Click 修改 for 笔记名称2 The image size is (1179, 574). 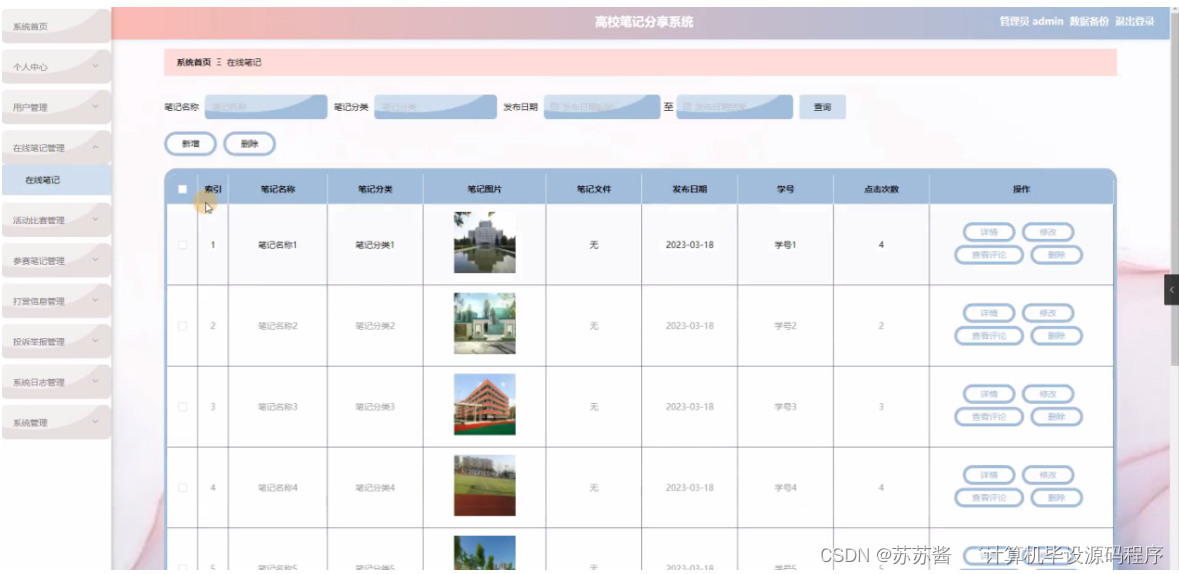pos(1047,313)
